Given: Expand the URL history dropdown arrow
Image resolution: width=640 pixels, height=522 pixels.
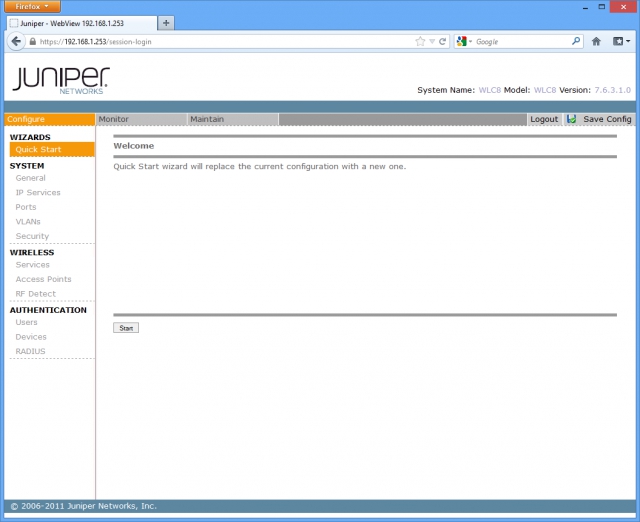Looking at the screenshot, I should coord(432,42).
